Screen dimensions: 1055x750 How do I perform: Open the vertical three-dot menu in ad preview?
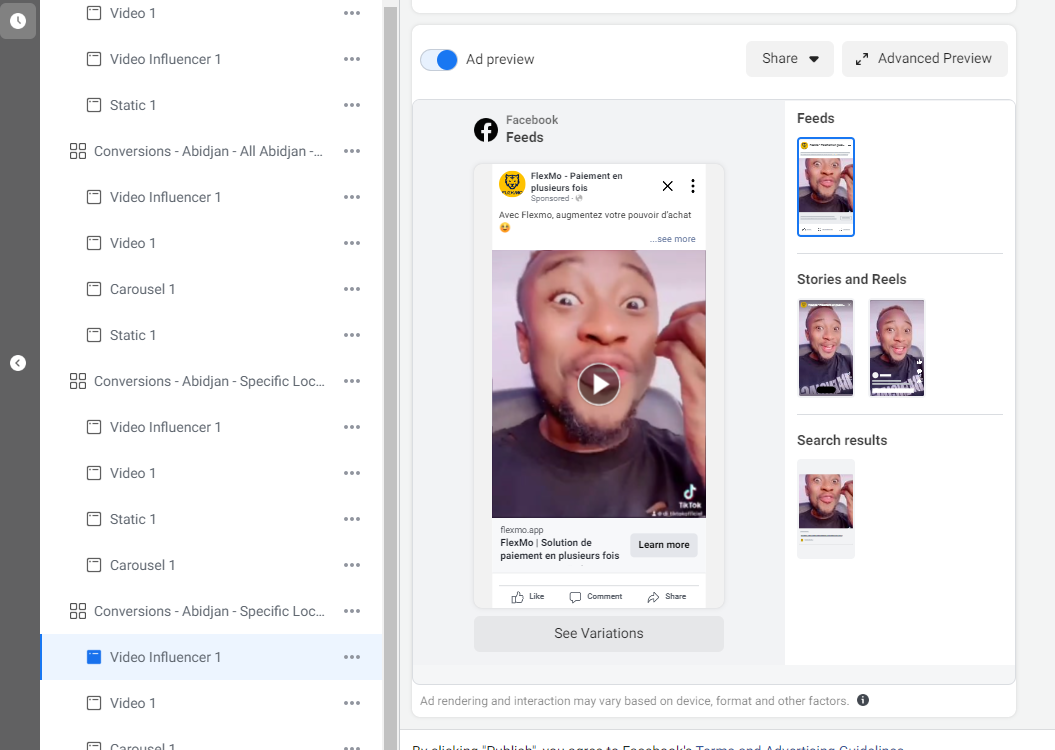[x=692, y=186]
